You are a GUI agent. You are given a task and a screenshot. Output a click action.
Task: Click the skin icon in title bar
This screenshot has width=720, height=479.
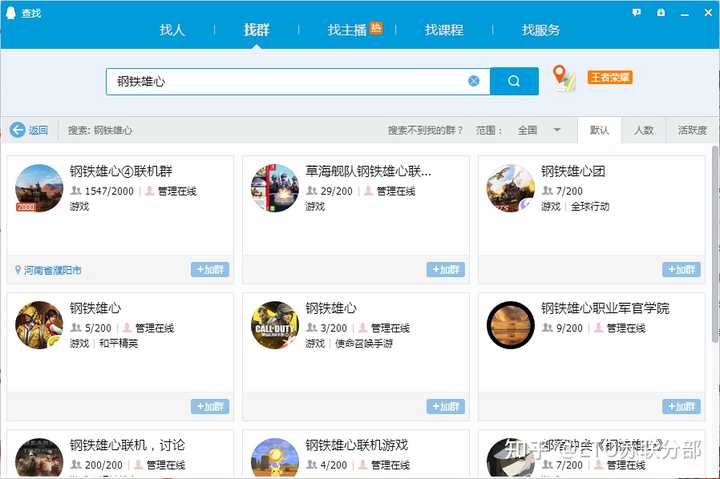(x=661, y=13)
